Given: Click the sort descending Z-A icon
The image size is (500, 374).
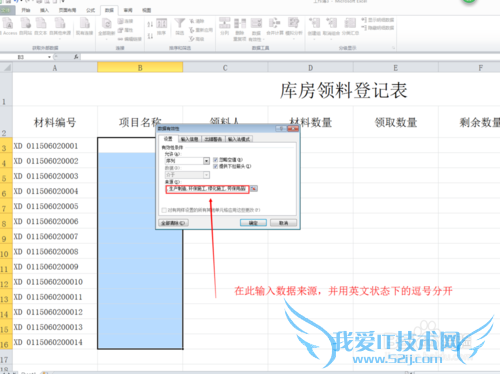Looking at the screenshot, I should 150,35.
